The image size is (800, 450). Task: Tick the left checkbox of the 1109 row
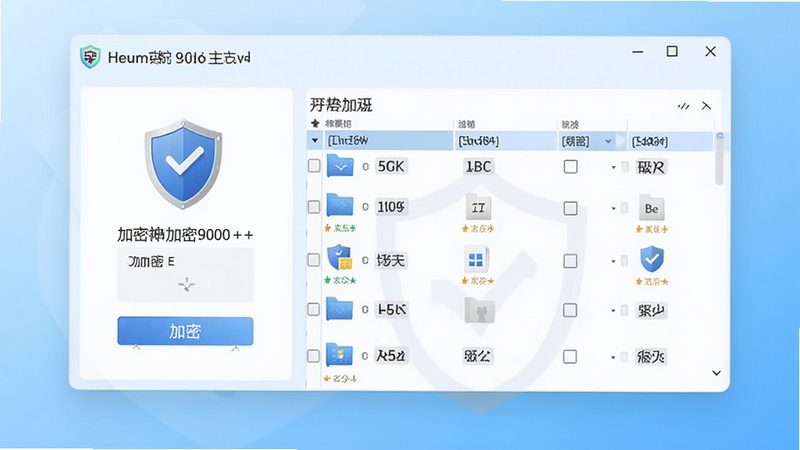click(x=314, y=207)
